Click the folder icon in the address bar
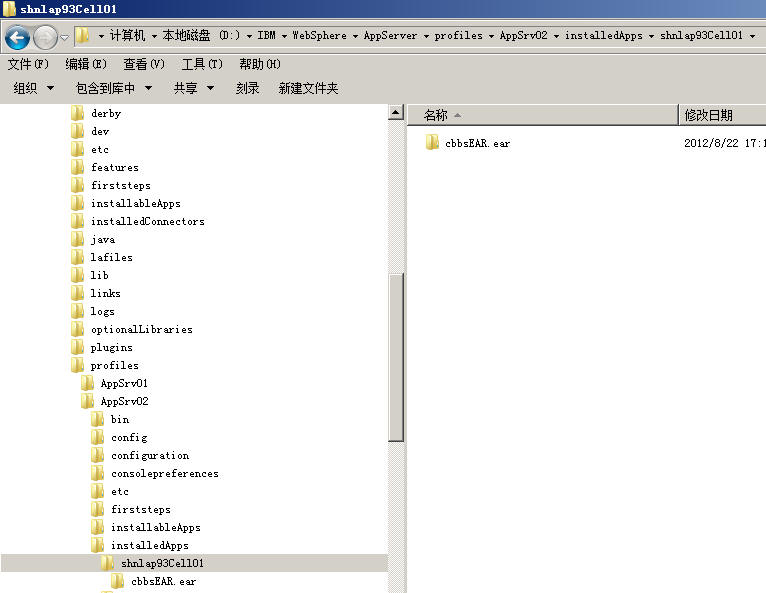Screen dimensions: 766x593 point(82,36)
